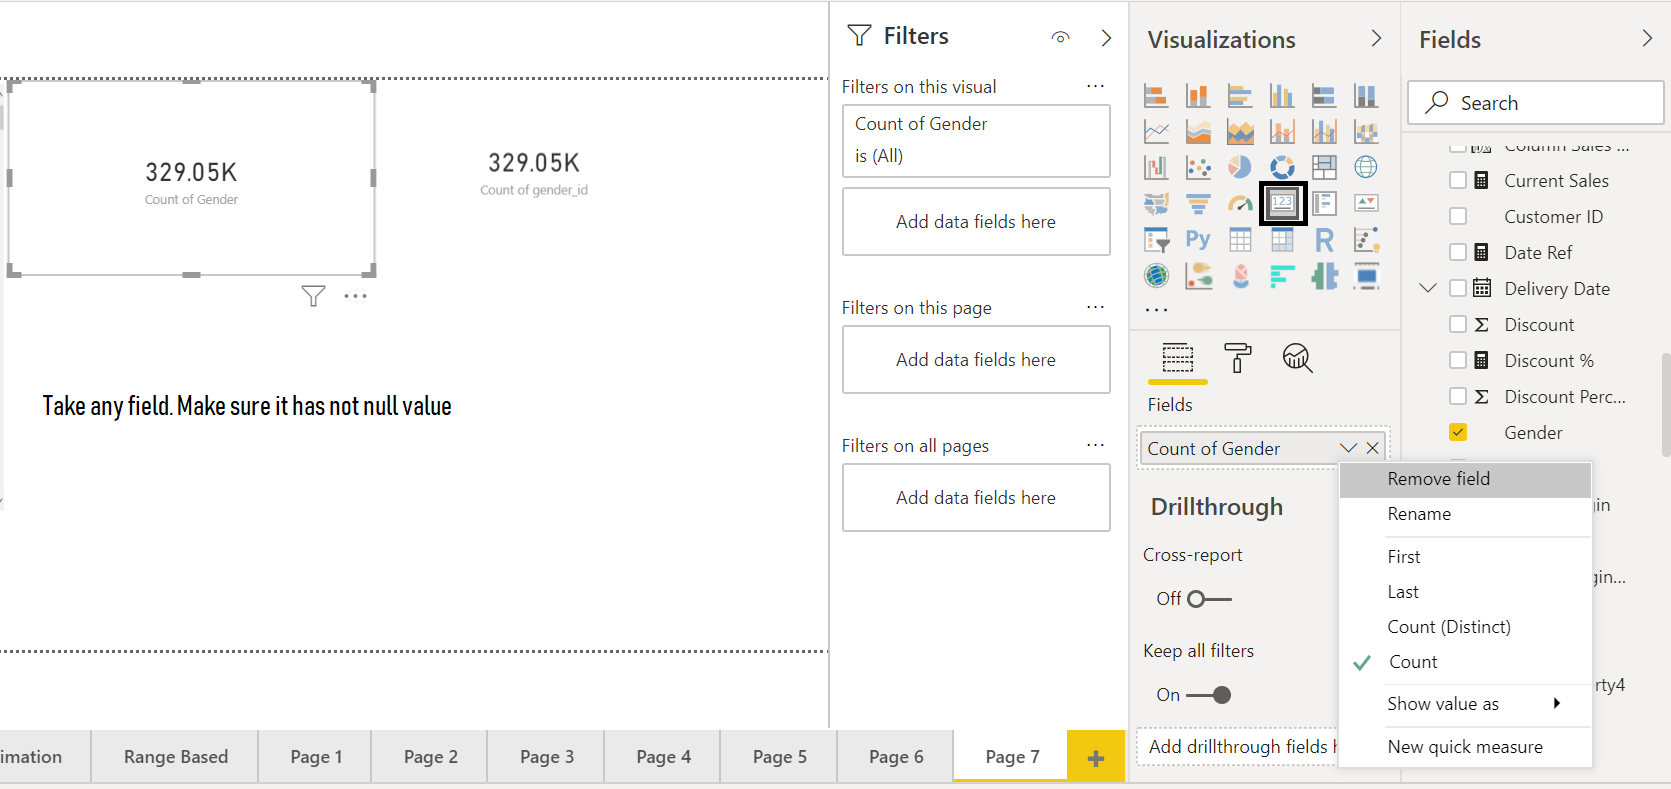Collapse the Filters pane chevron
Screen dimensions: 1671x789
point(1106,37)
